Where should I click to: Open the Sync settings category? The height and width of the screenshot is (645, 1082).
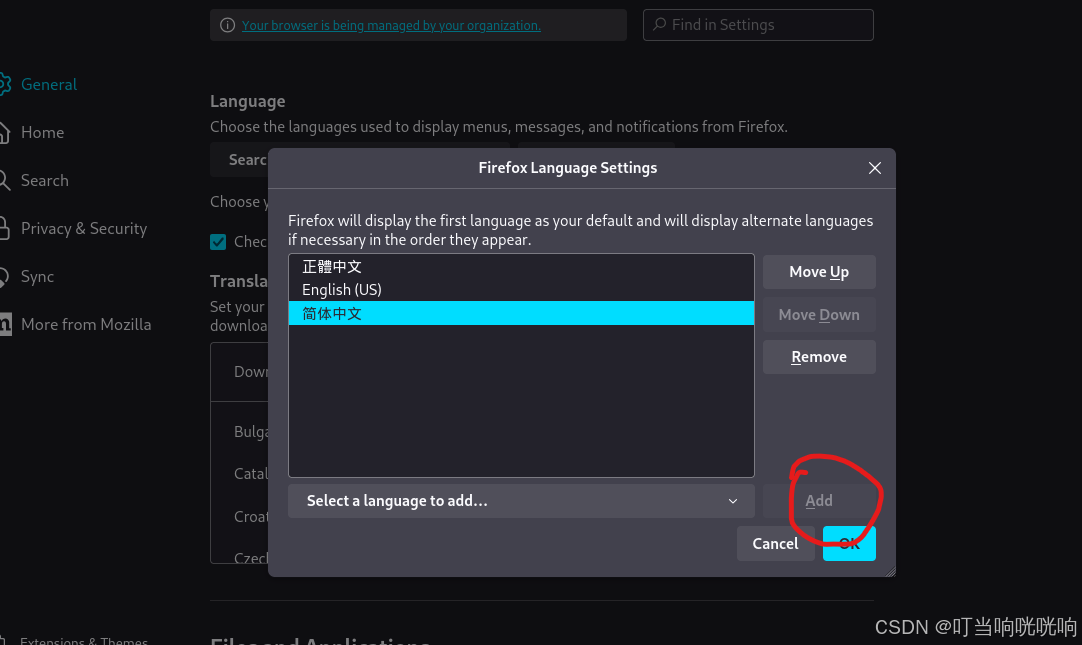tap(37, 277)
